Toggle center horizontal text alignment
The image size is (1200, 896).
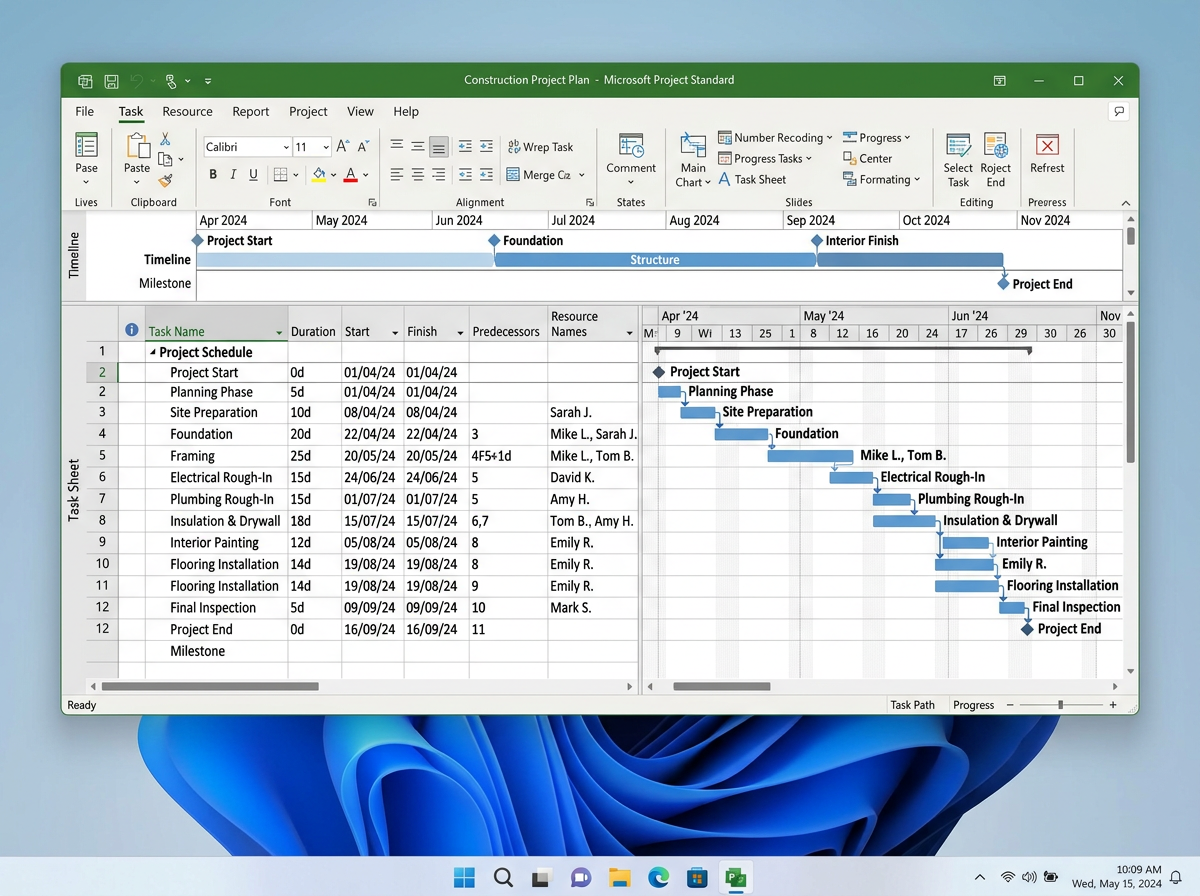(x=417, y=175)
